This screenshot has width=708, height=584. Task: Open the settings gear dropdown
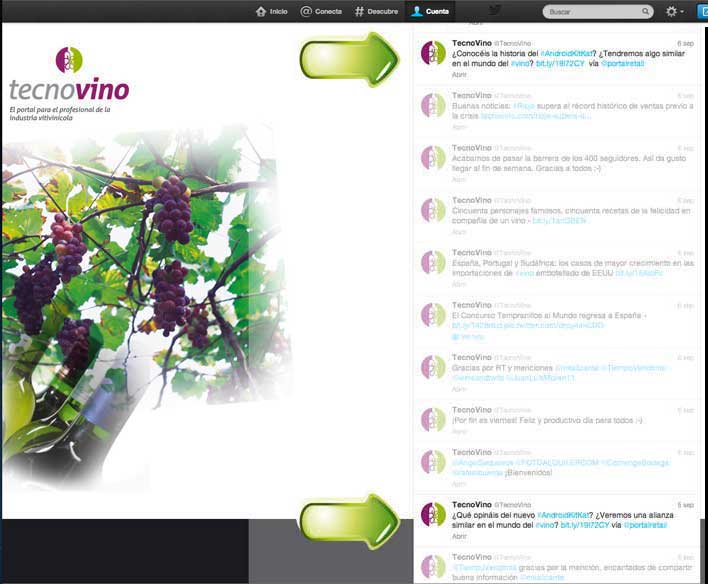pos(675,11)
